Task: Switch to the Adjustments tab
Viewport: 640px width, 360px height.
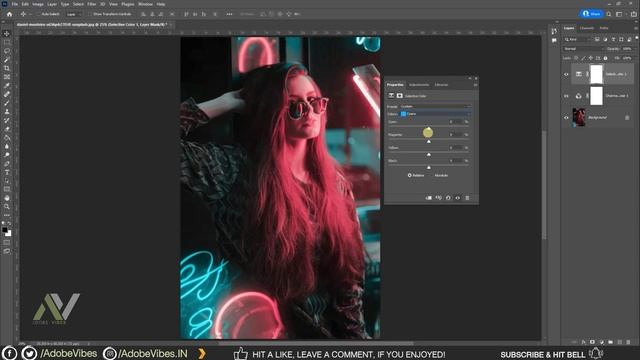Action: click(419, 85)
